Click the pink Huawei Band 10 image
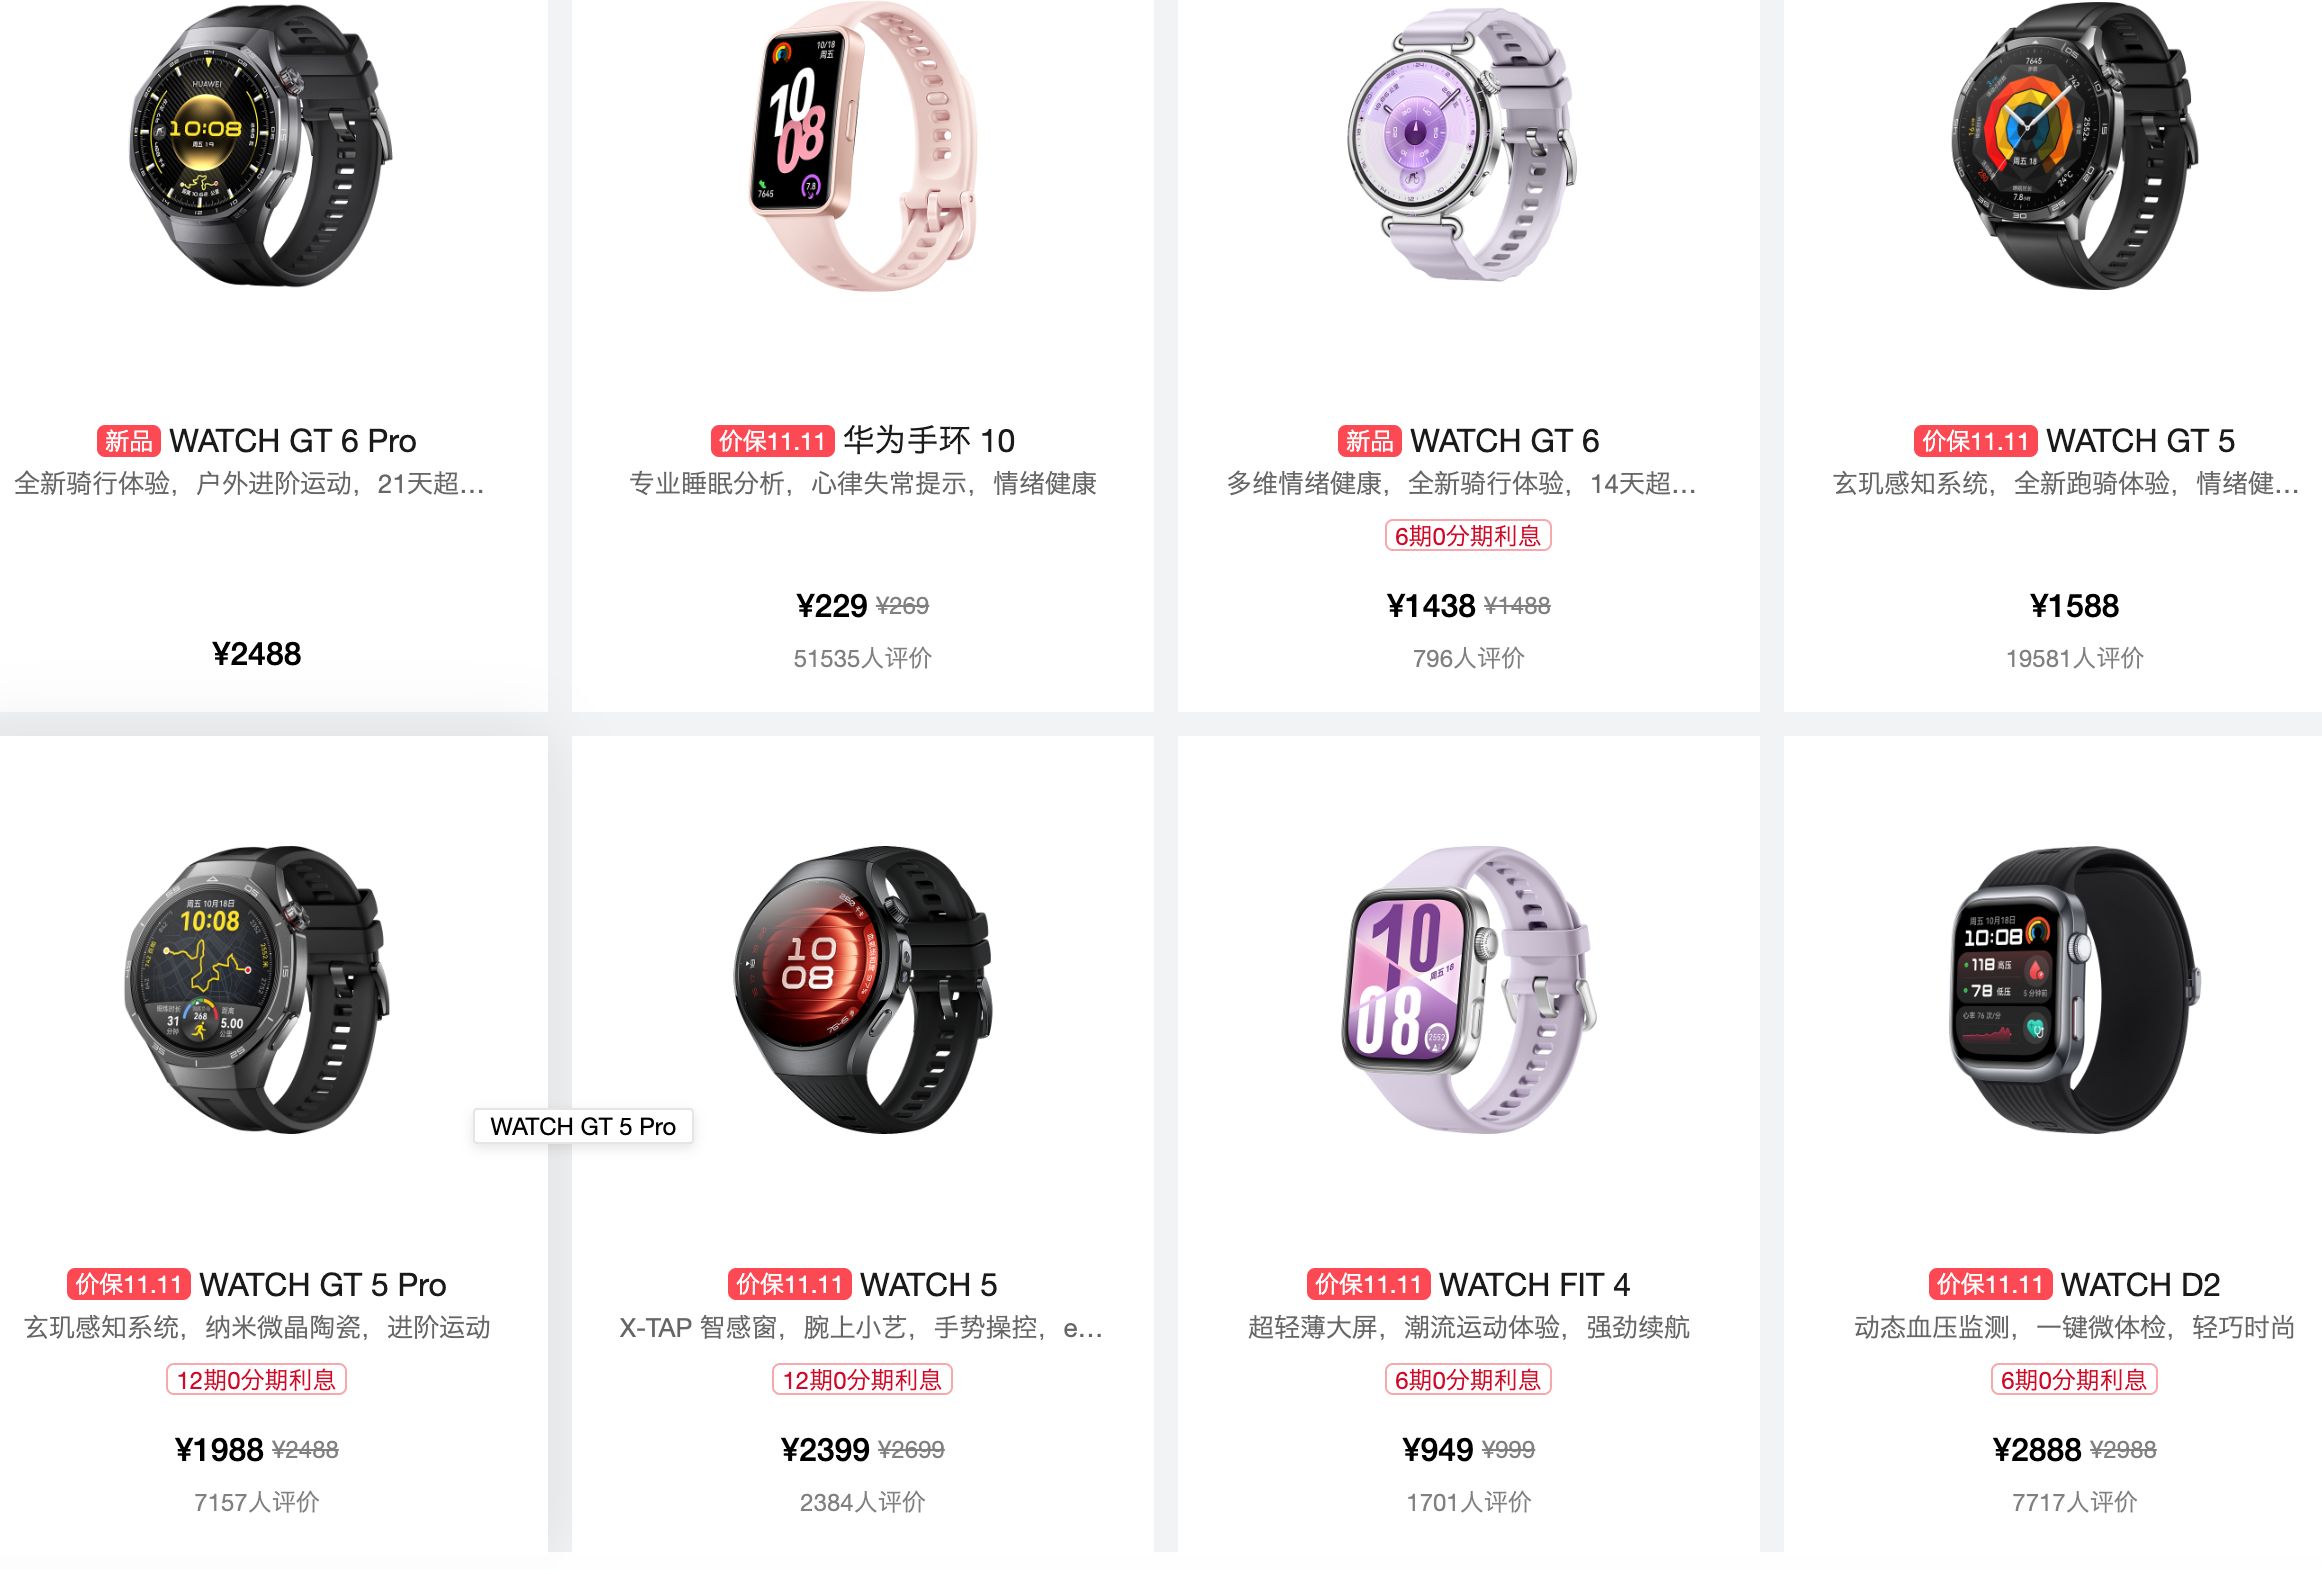 (x=862, y=146)
